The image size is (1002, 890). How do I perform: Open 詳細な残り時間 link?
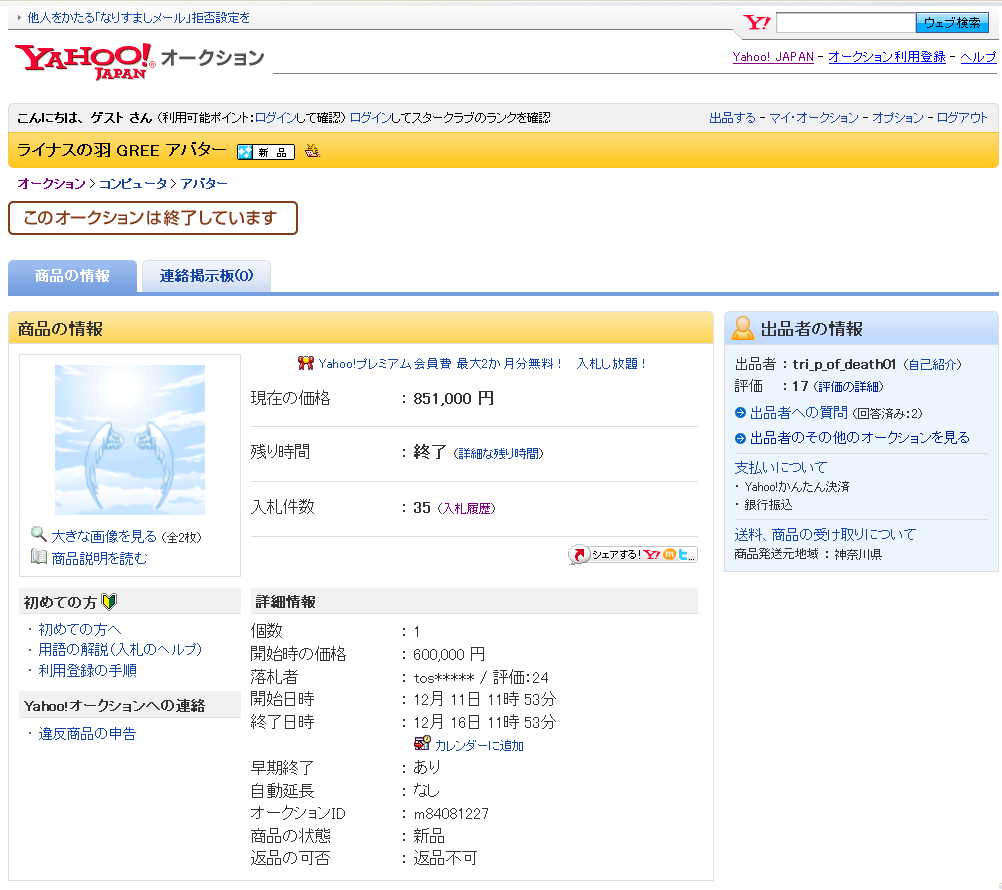(x=498, y=454)
